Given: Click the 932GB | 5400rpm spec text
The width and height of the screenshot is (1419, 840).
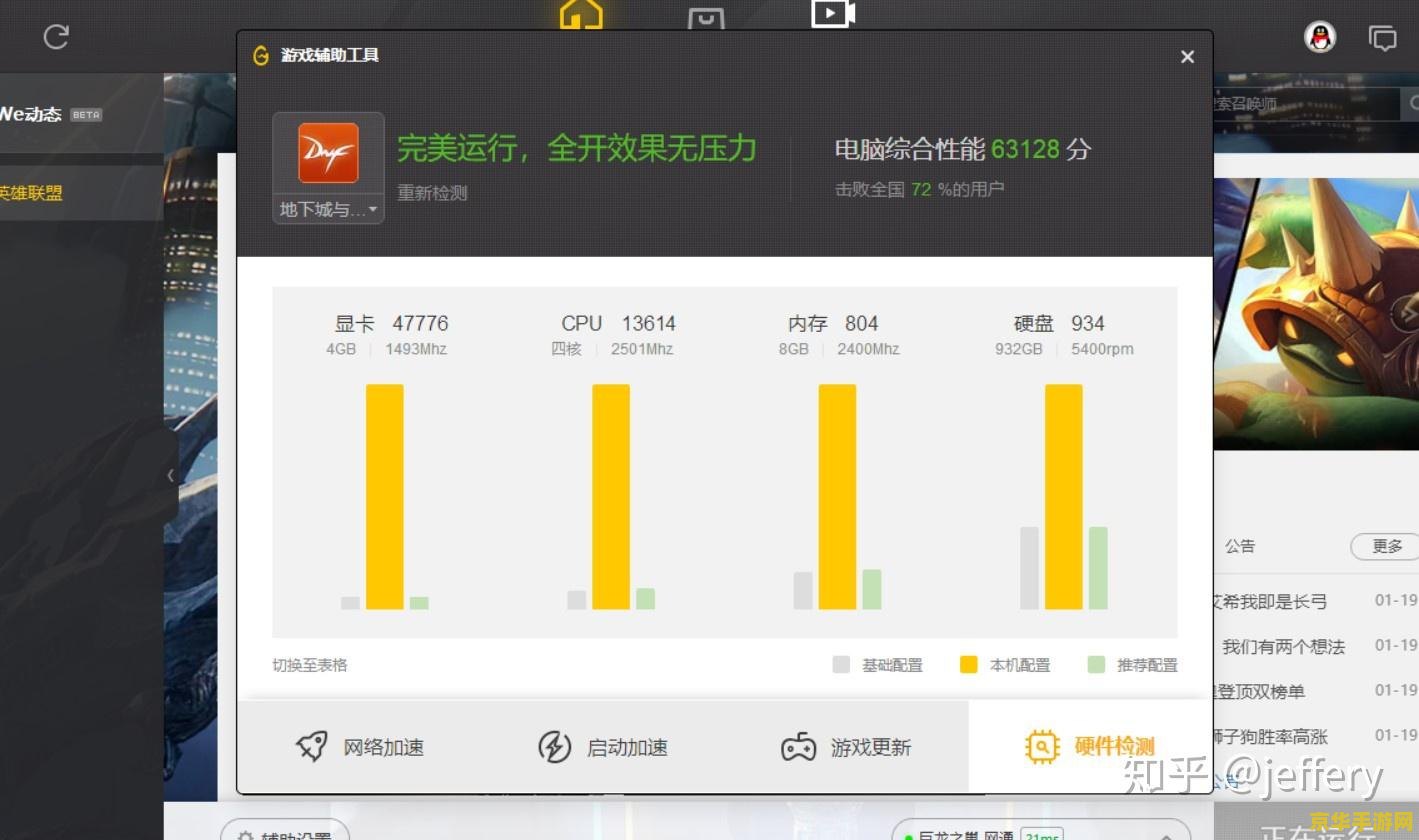Looking at the screenshot, I should pyautogui.click(x=1064, y=349).
